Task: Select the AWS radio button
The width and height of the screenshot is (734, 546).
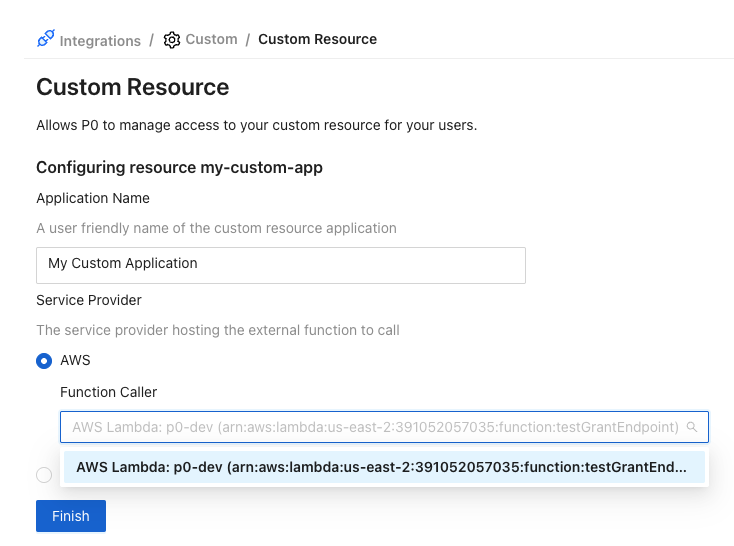Action: [x=44, y=360]
